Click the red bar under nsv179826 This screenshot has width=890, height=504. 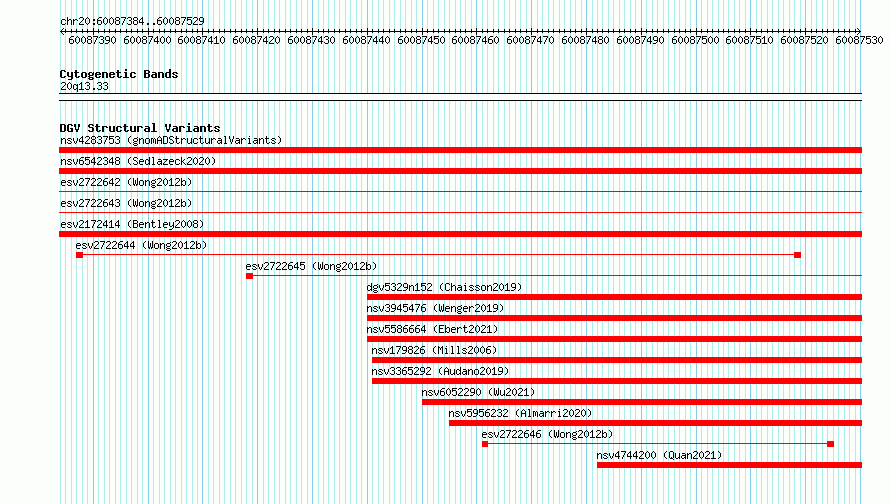click(x=617, y=360)
